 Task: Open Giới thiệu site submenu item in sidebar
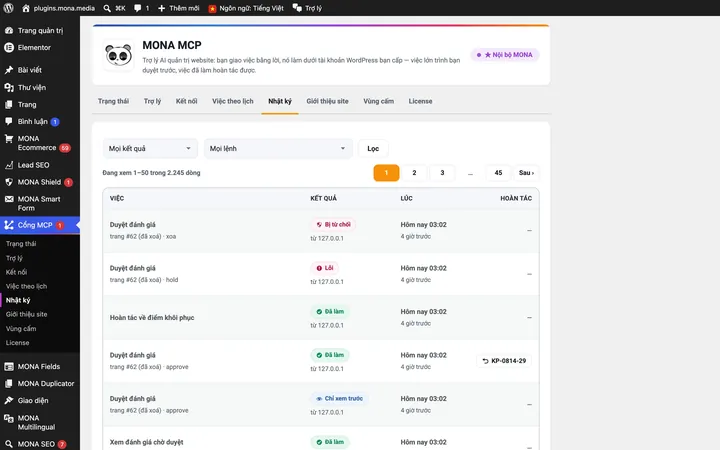[26, 315]
